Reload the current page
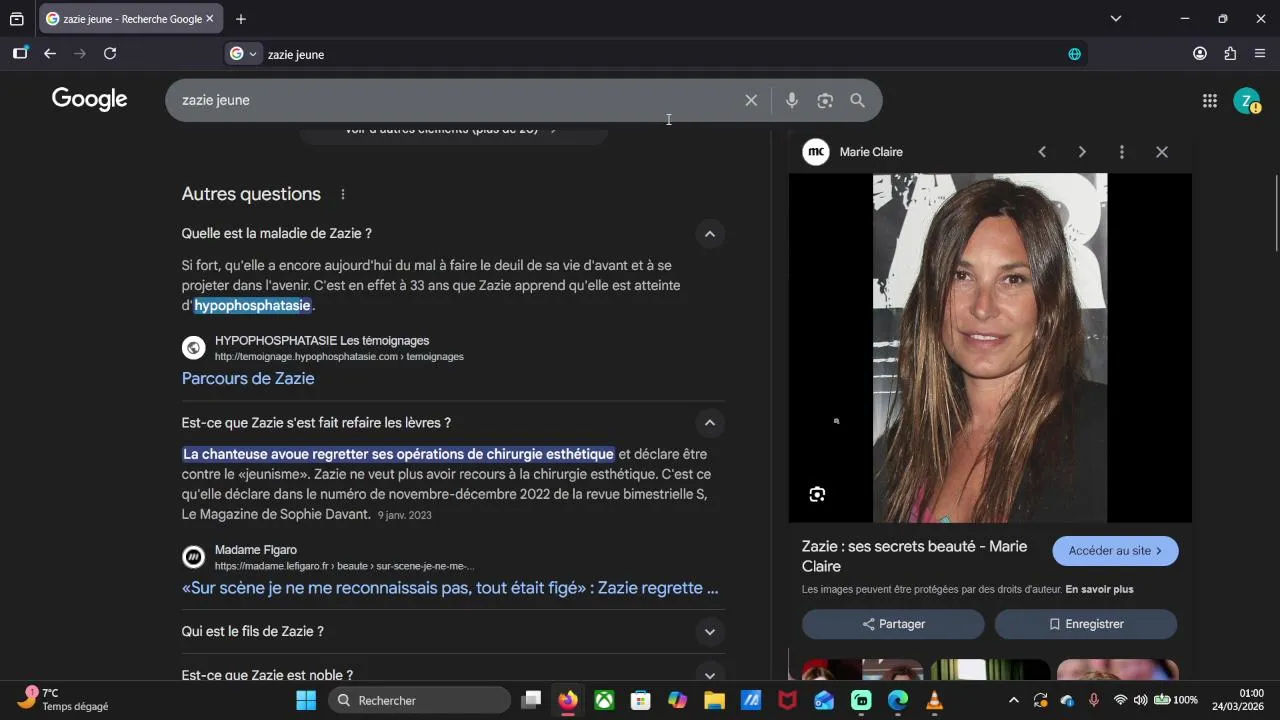1280x720 pixels. [x=110, y=54]
